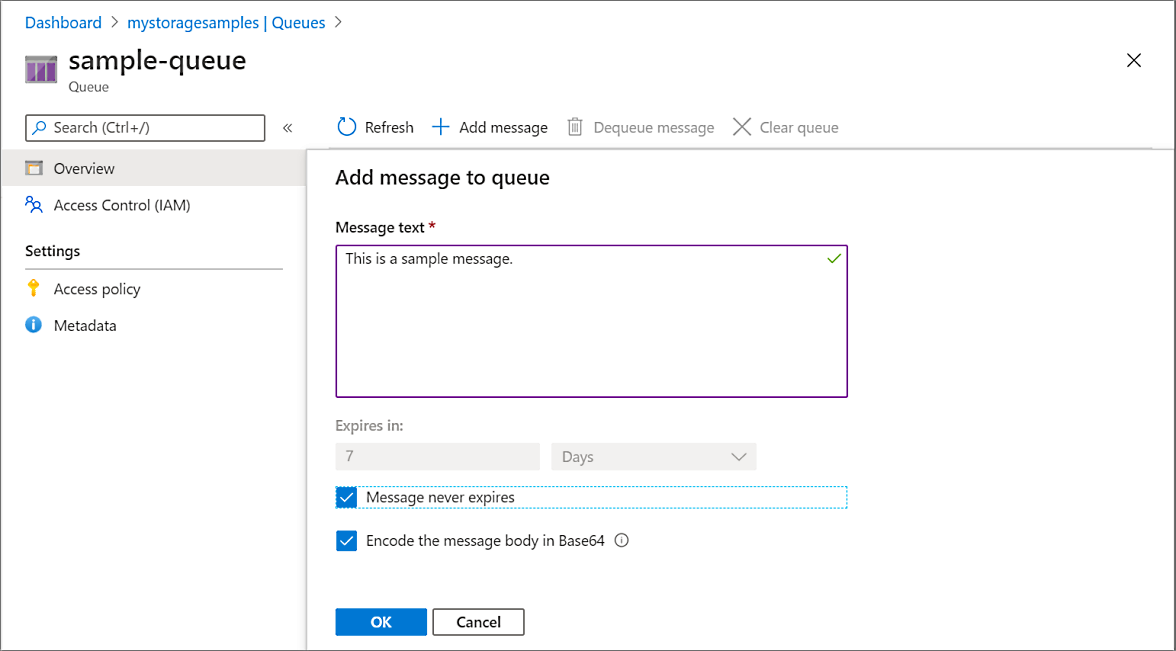Go to mystoragesamples | Queues breadcrumb

226,22
